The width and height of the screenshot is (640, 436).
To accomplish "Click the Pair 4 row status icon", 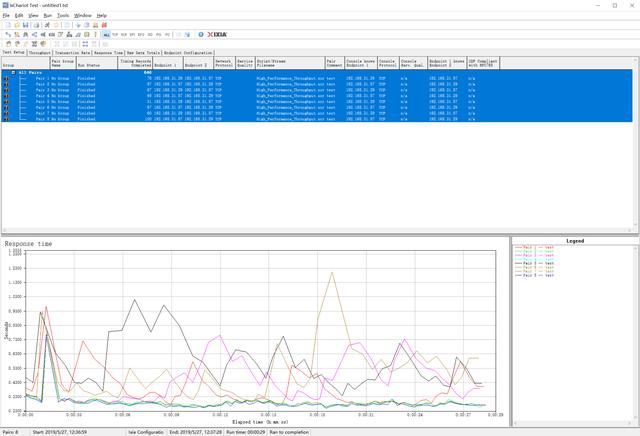I will click(6, 95).
